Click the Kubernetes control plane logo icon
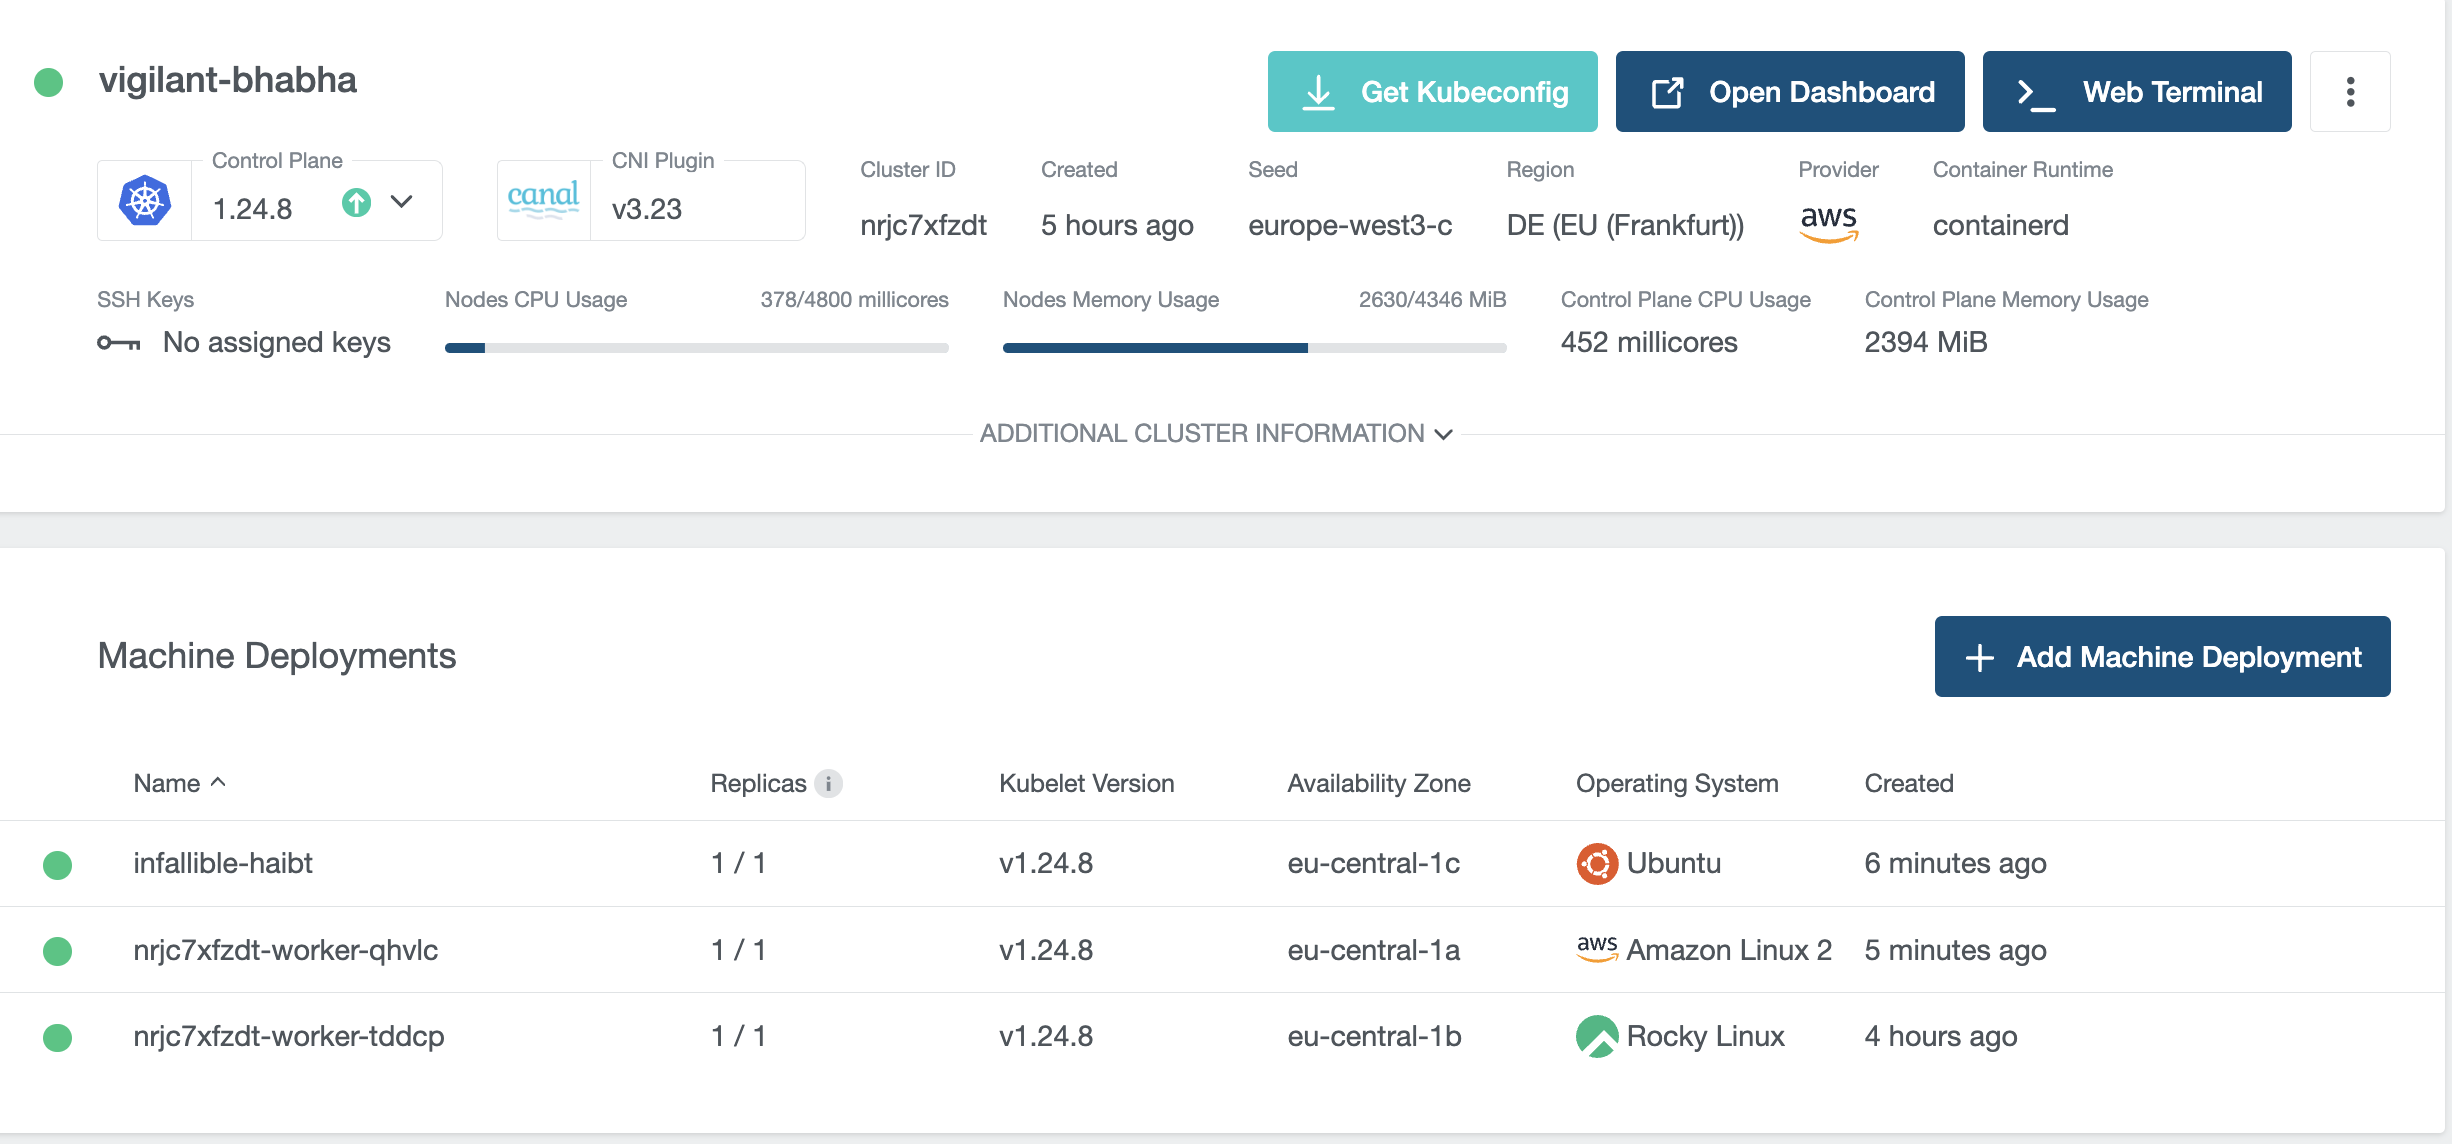The height and width of the screenshot is (1144, 2452). coord(143,199)
